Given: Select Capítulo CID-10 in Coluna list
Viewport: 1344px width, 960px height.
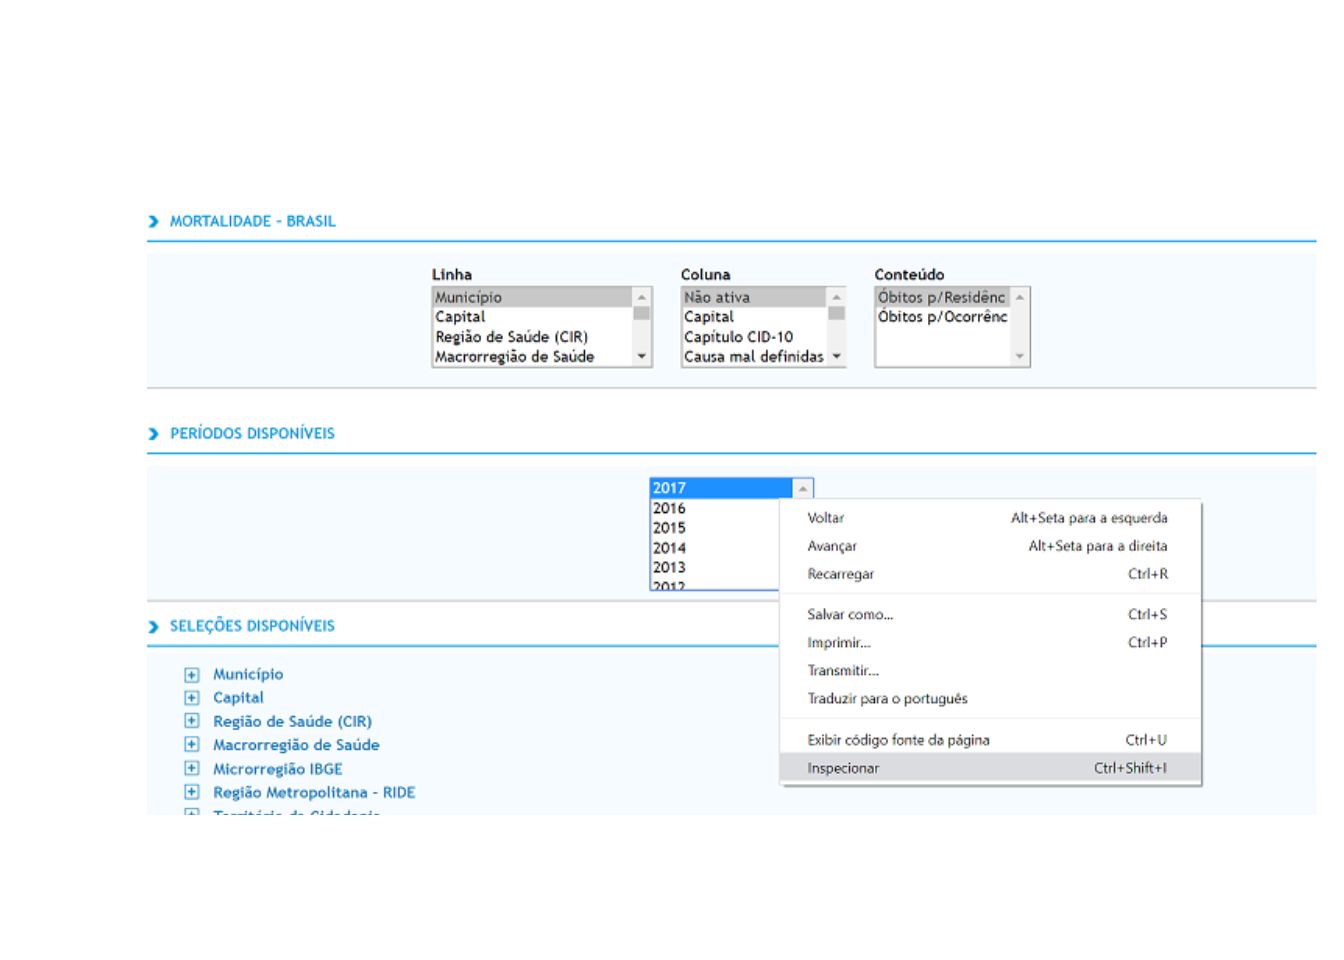Looking at the screenshot, I should pyautogui.click(x=738, y=337).
